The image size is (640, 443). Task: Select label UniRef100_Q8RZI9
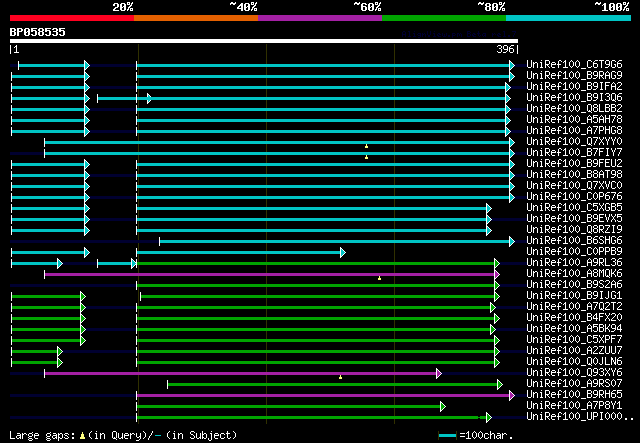pos(574,230)
